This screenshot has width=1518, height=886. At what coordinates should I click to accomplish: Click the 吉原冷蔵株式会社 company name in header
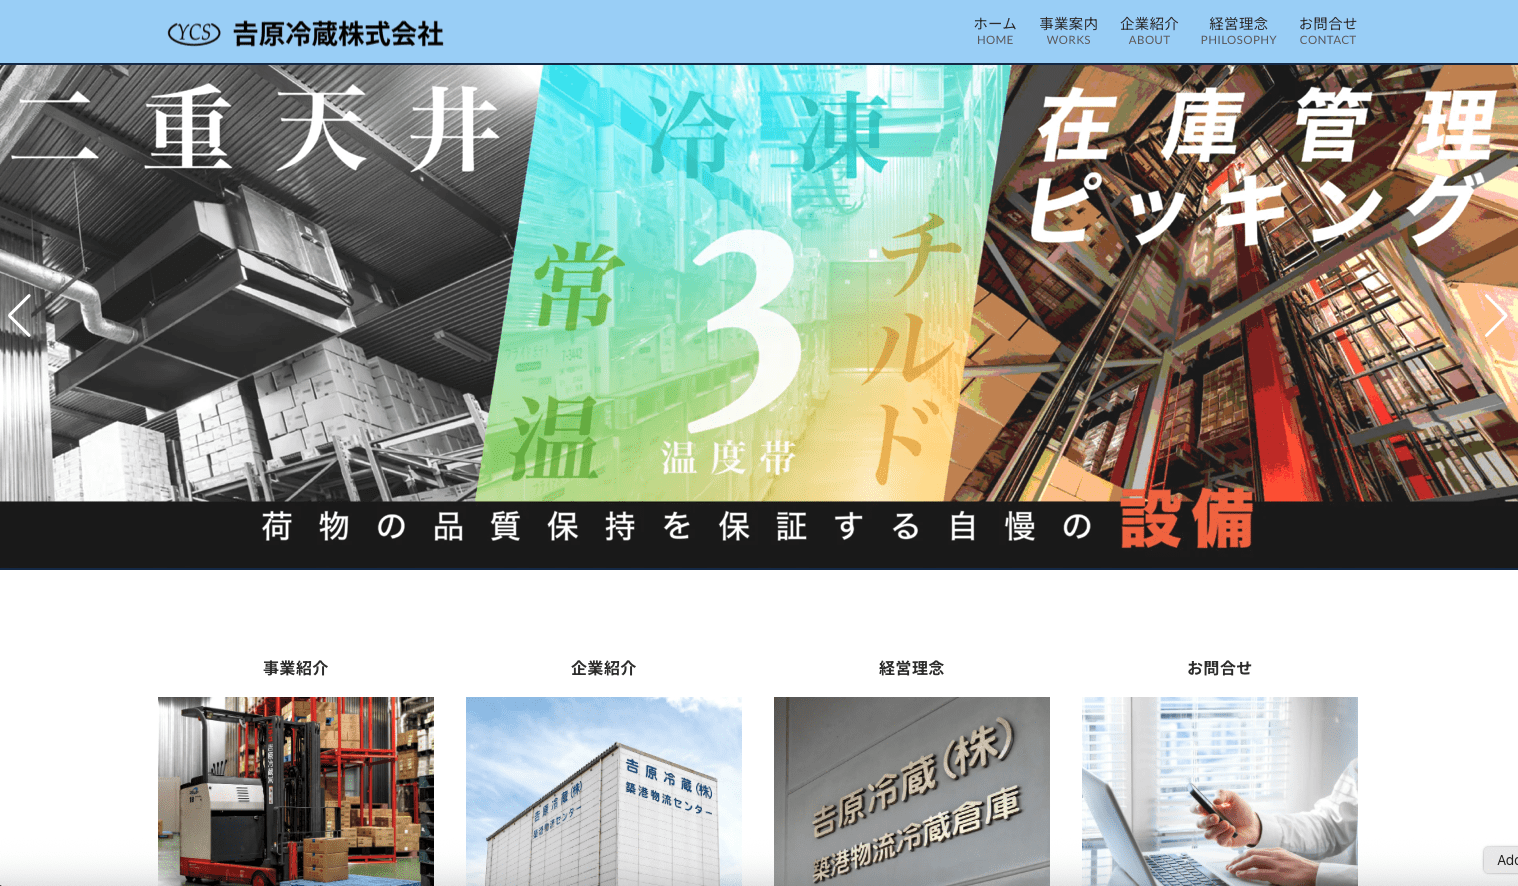pyautogui.click(x=338, y=34)
